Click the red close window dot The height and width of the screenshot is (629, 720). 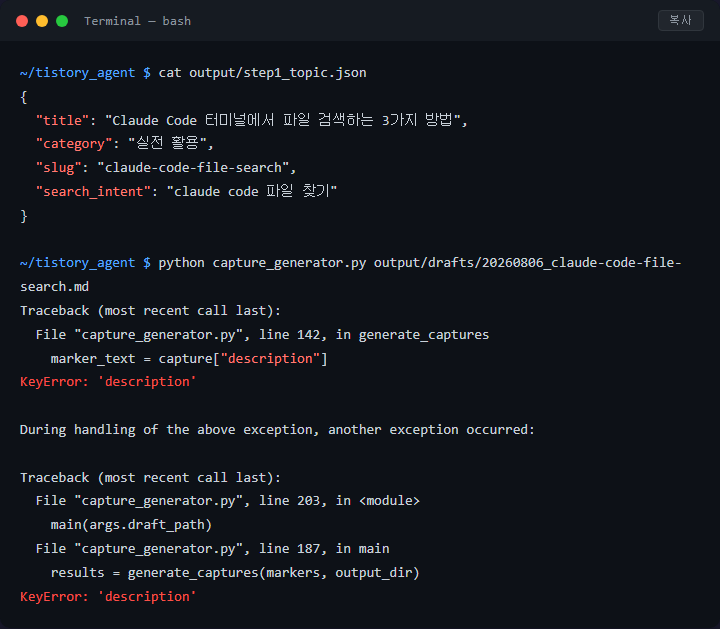[22, 21]
